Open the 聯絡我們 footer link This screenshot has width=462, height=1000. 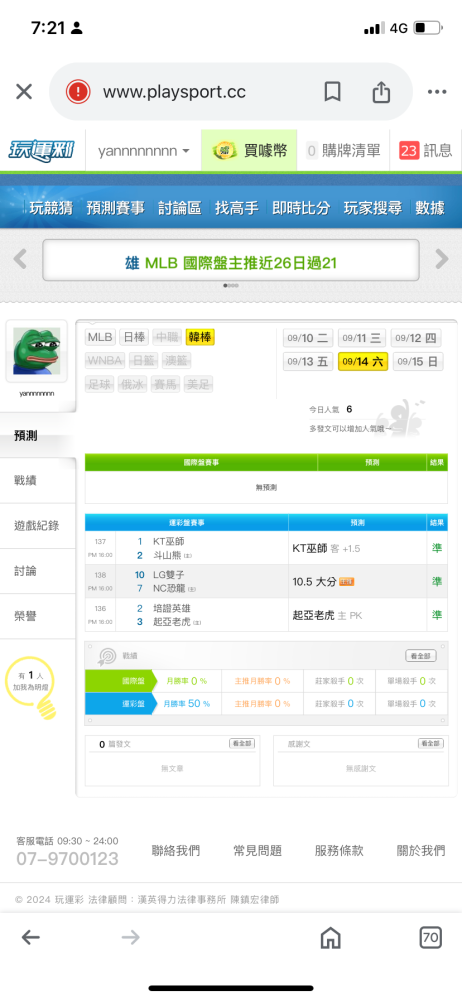click(x=175, y=850)
